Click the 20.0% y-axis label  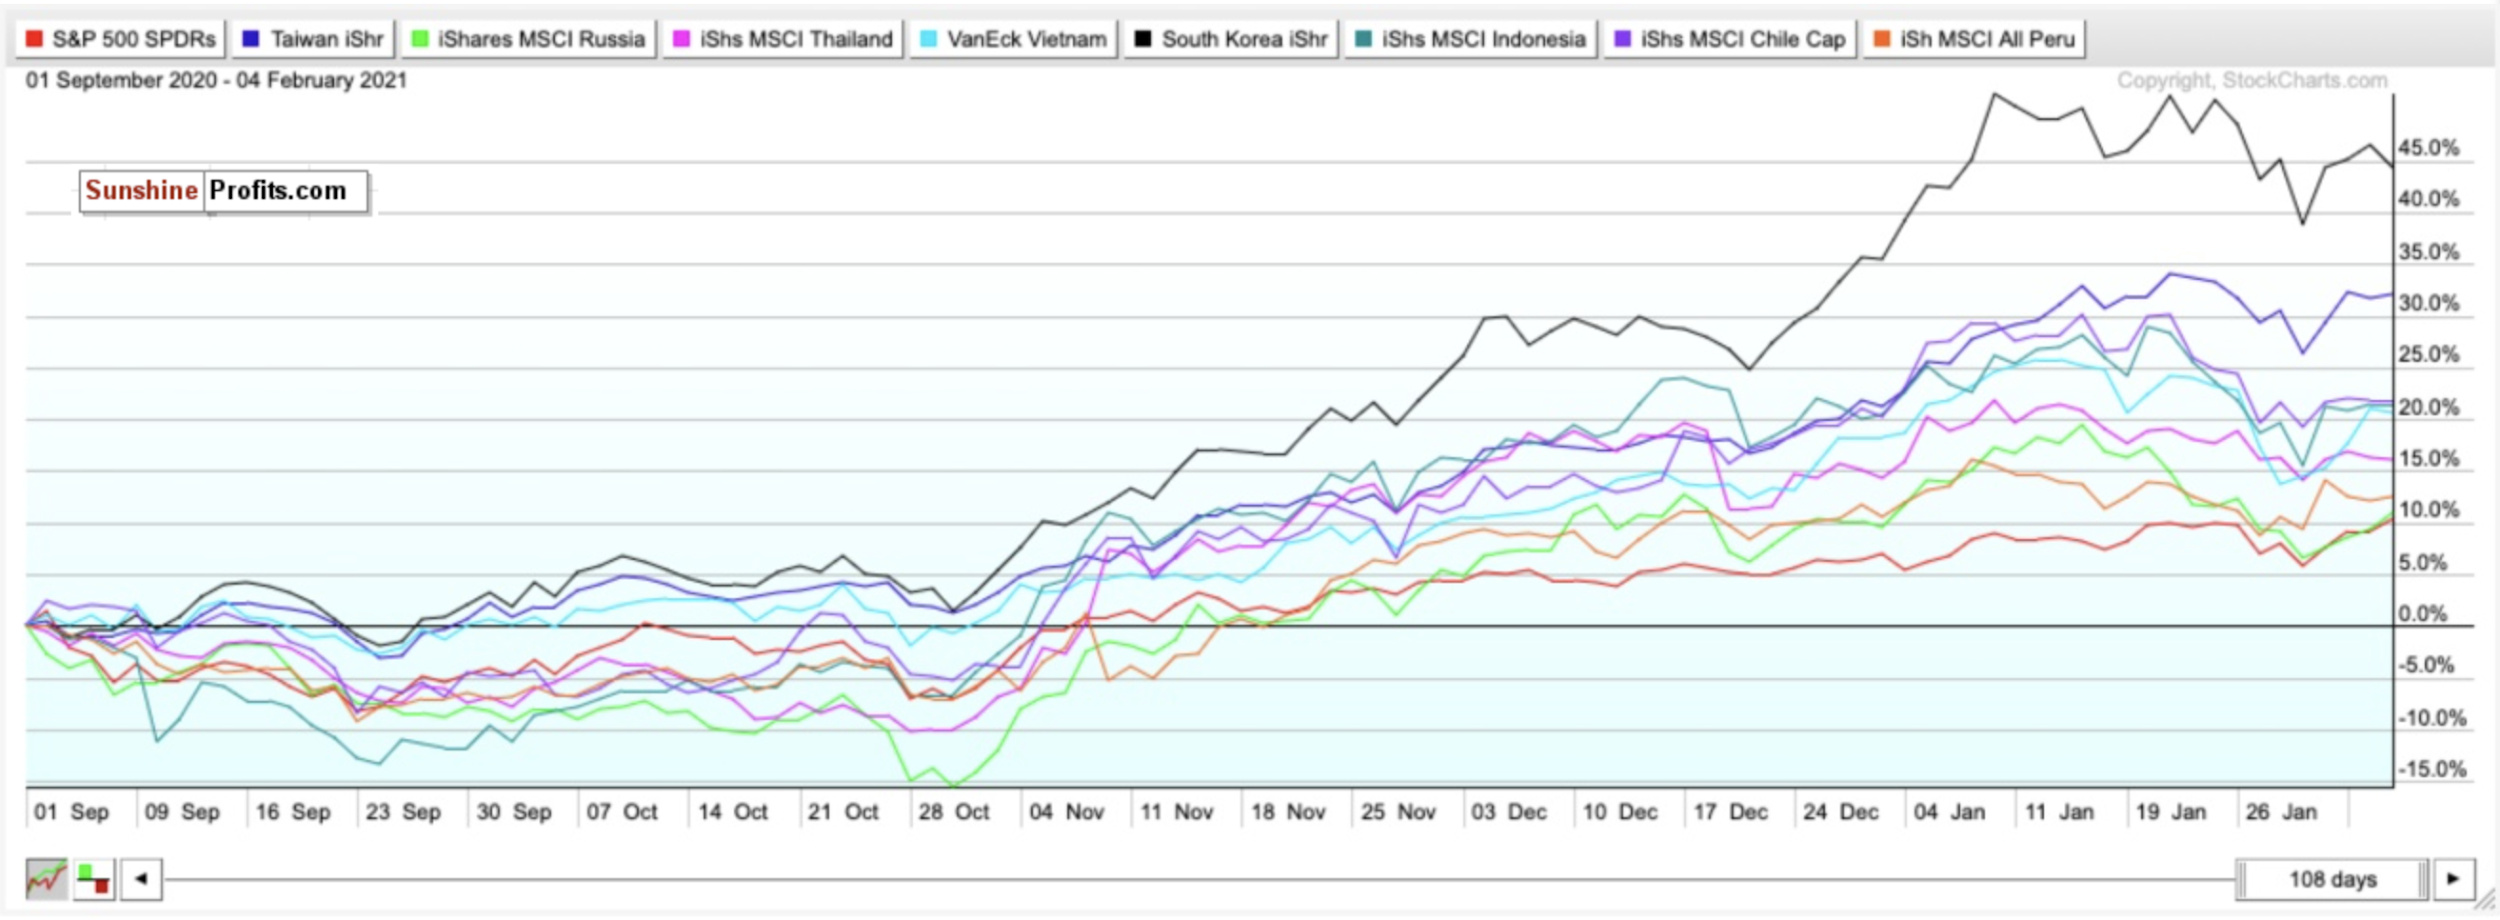tap(2429, 407)
